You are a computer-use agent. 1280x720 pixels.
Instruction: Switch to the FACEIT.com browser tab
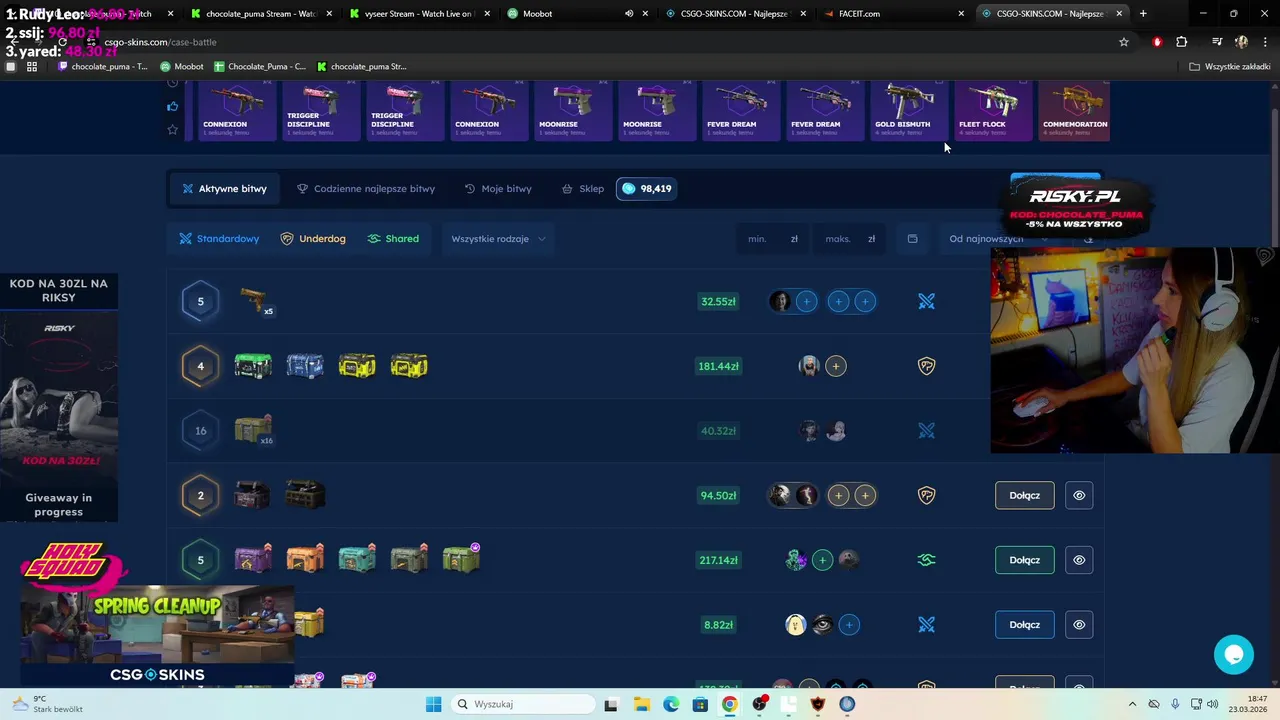pos(893,14)
